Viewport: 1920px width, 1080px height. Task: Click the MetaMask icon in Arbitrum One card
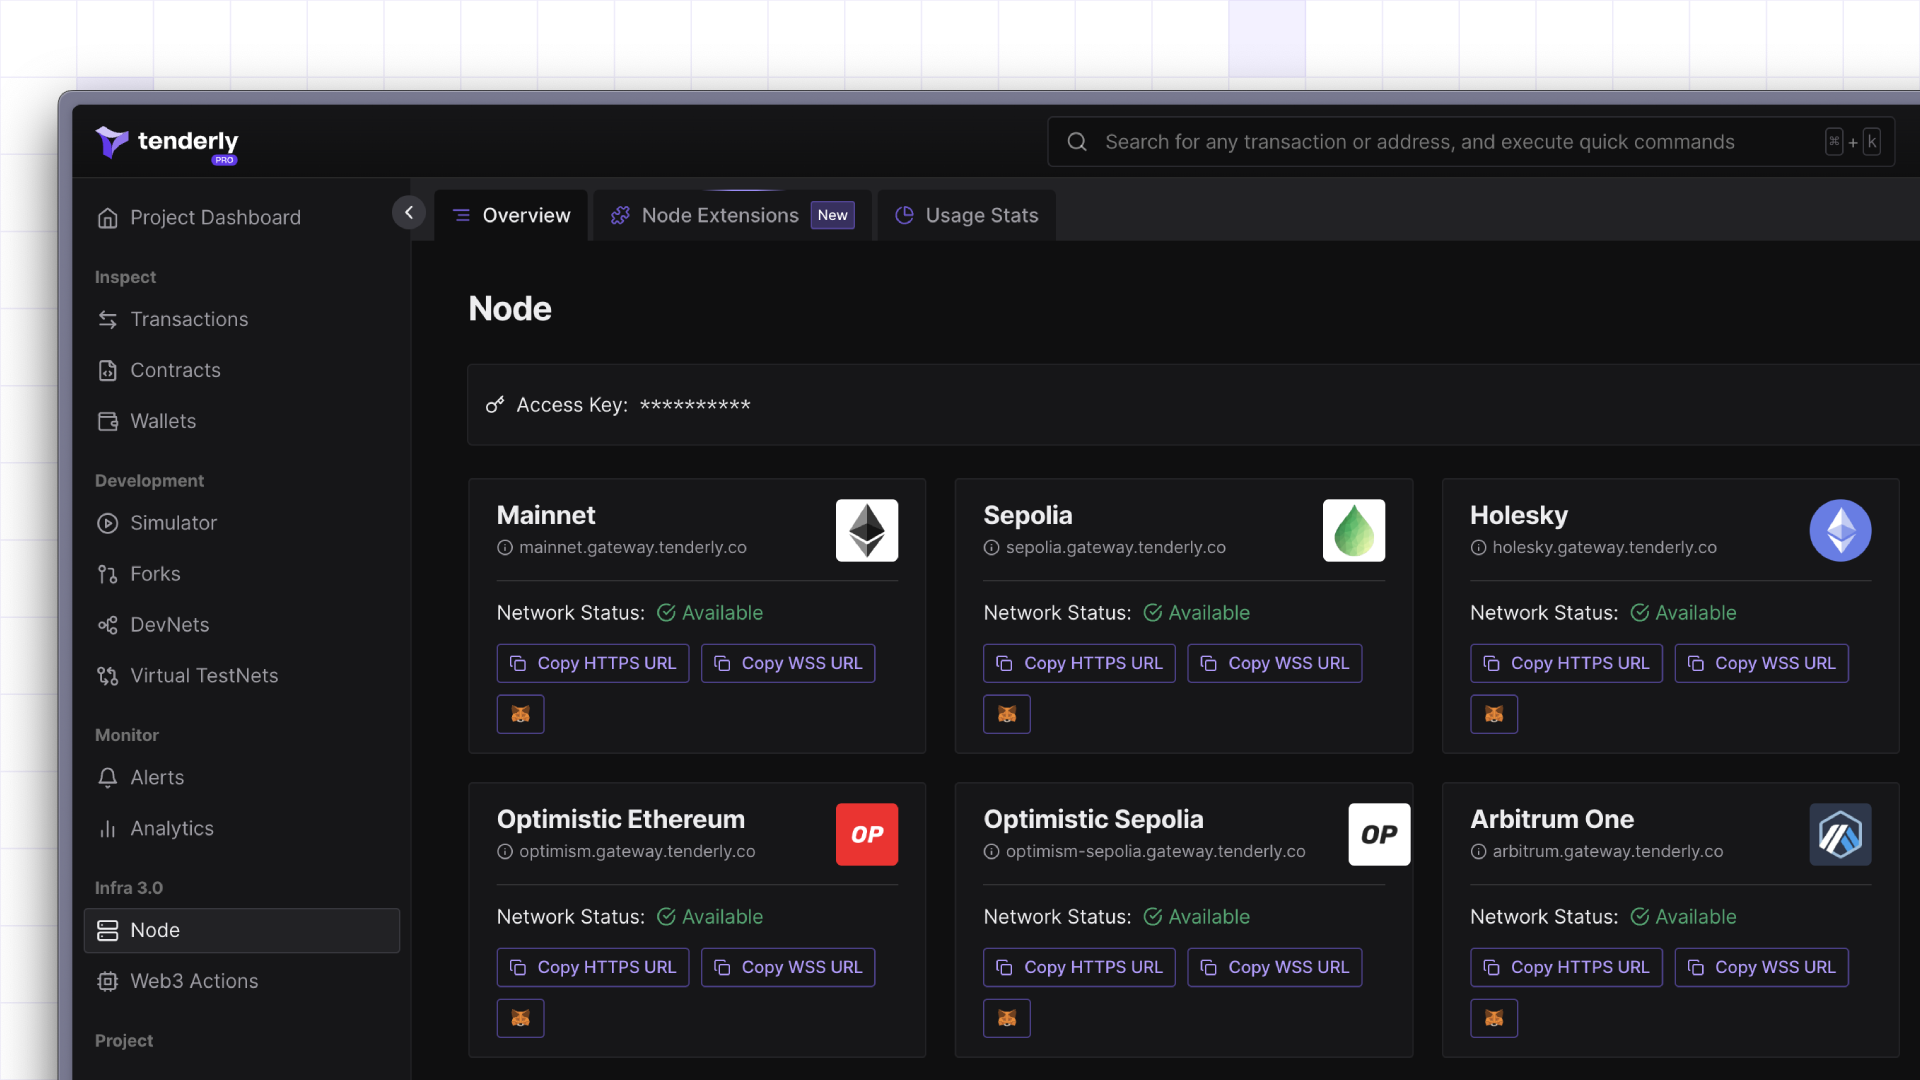point(1493,1018)
